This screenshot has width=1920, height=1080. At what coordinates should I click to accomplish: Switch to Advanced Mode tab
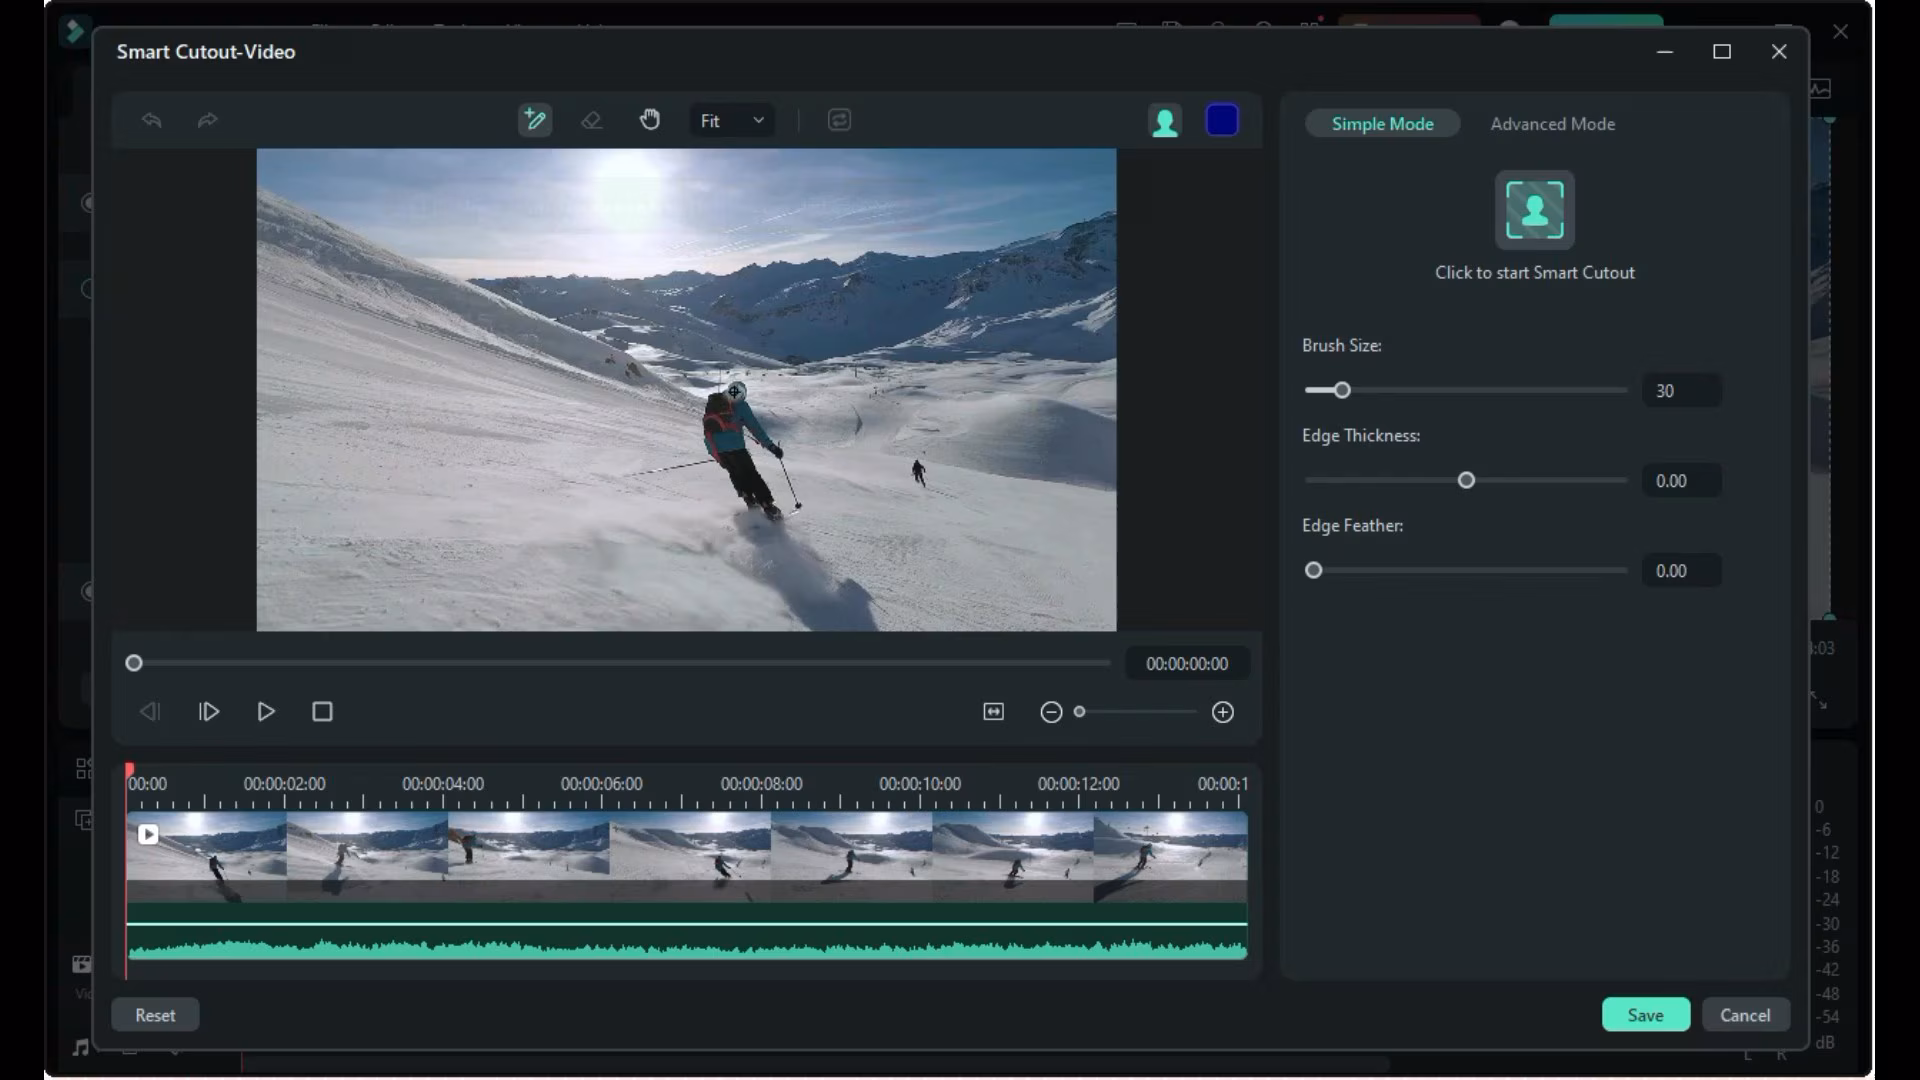click(x=1552, y=124)
